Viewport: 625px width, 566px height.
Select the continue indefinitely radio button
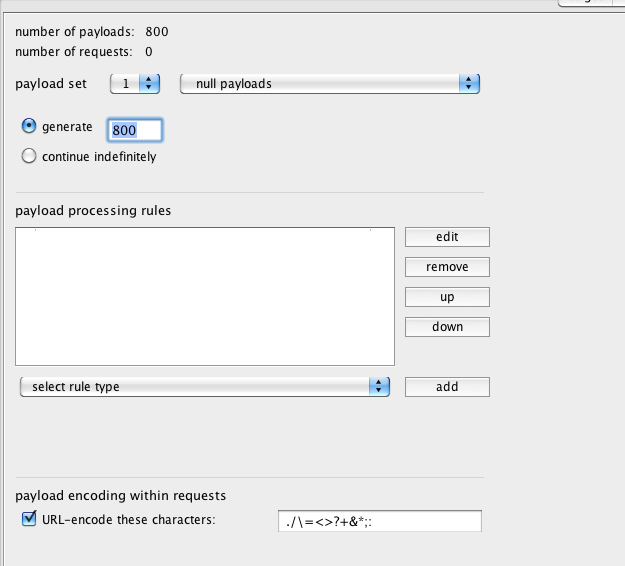(x=29, y=156)
